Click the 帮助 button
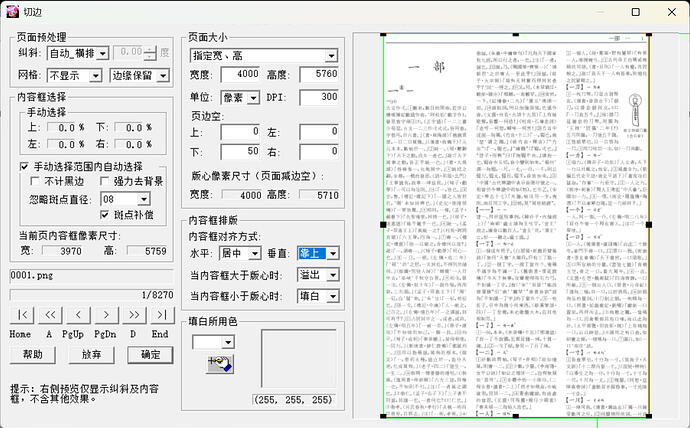 coord(33,355)
